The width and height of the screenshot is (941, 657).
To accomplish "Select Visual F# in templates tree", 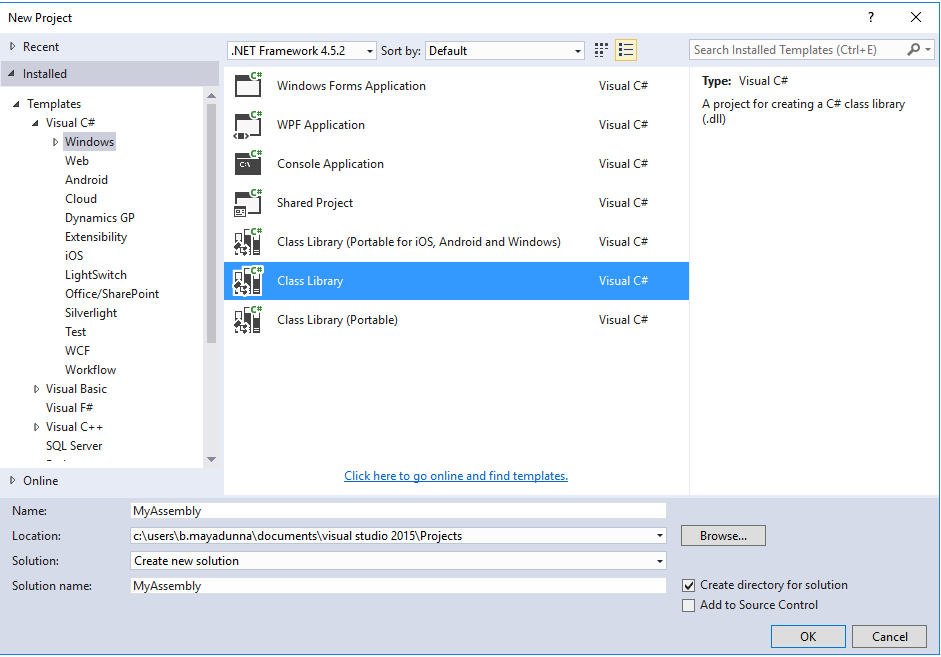I will tap(70, 408).
